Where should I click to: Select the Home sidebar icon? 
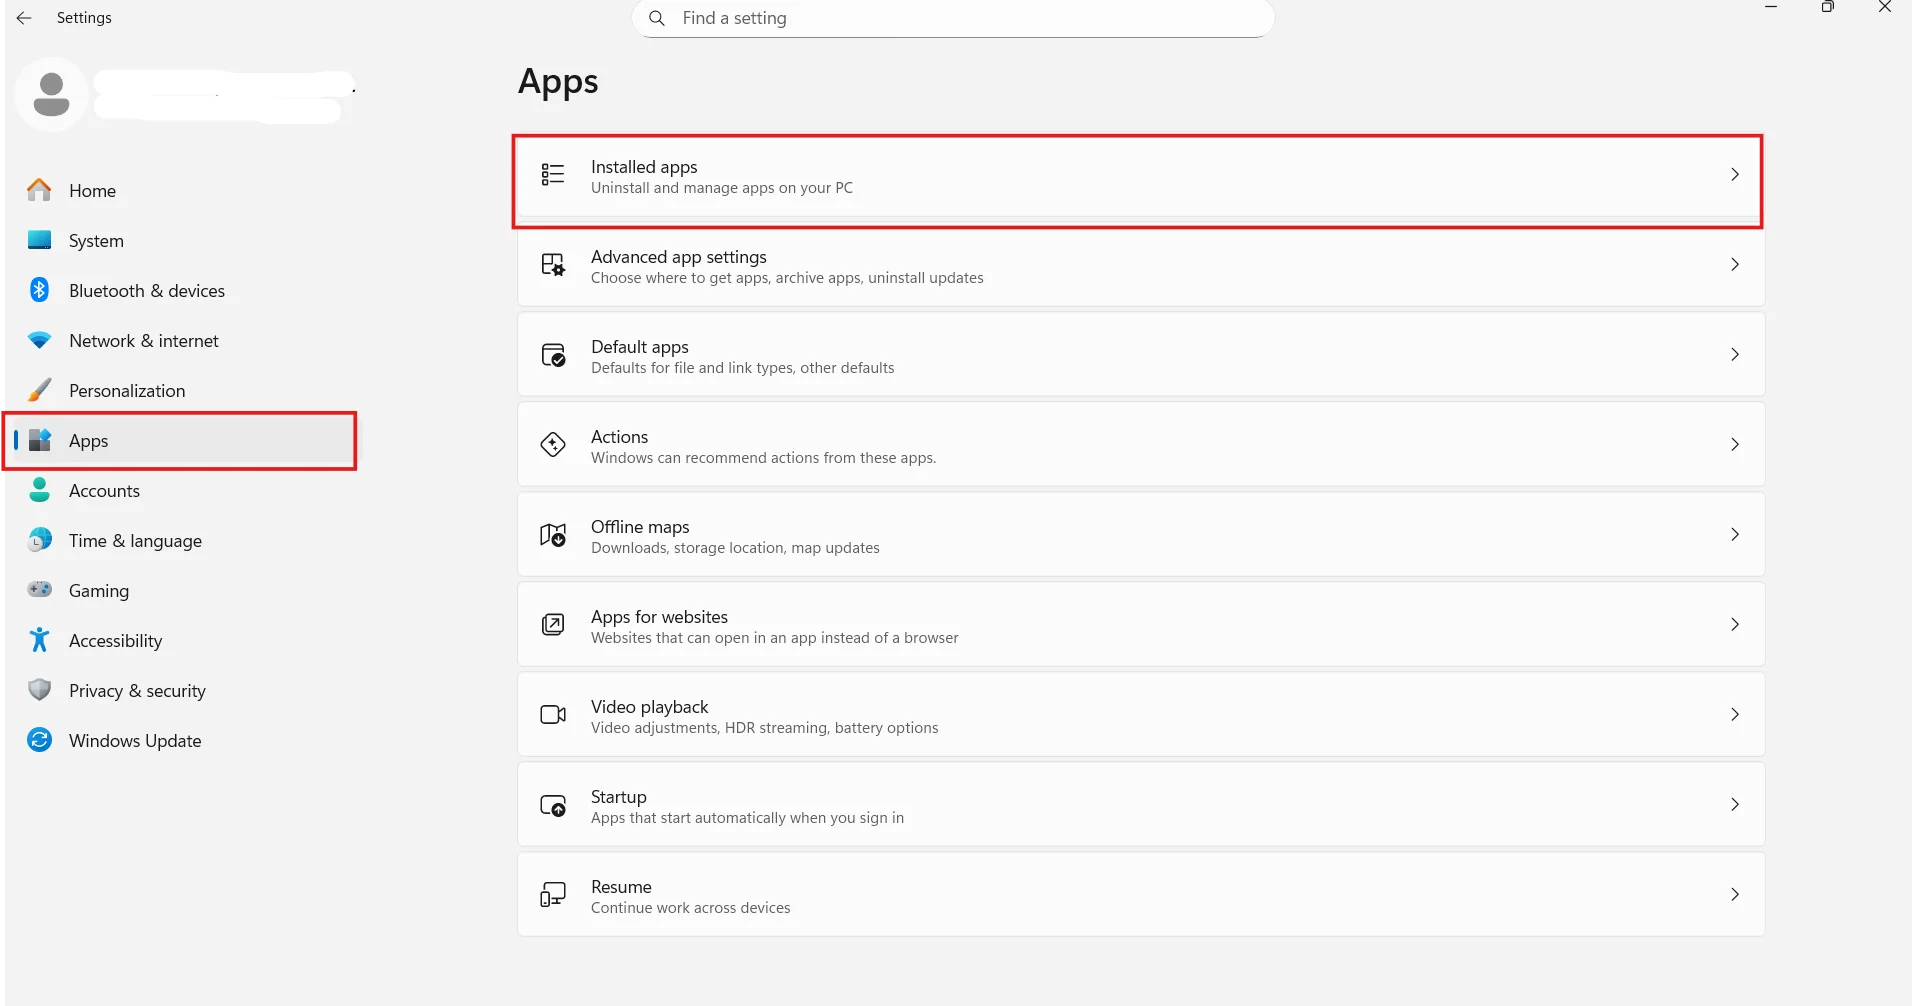pyautogui.click(x=38, y=190)
